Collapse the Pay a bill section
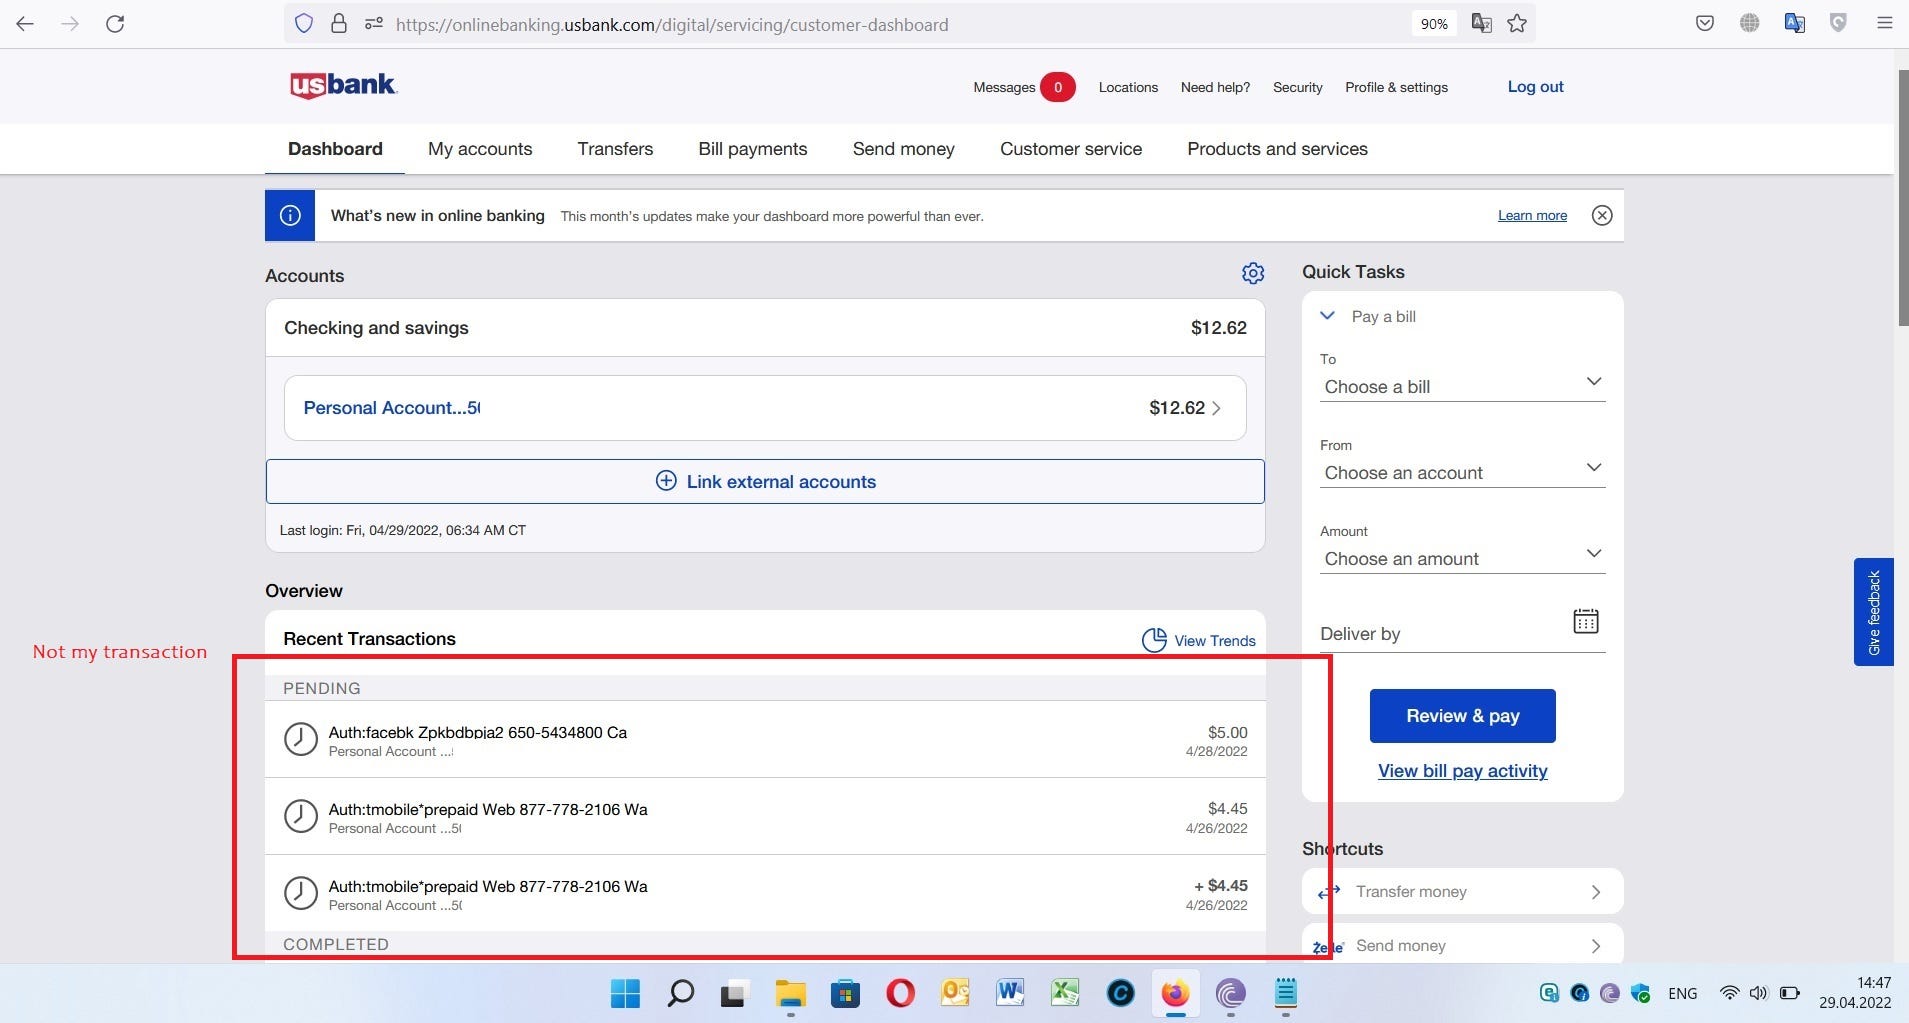Viewport: 1909px width, 1023px height. pyautogui.click(x=1328, y=316)
